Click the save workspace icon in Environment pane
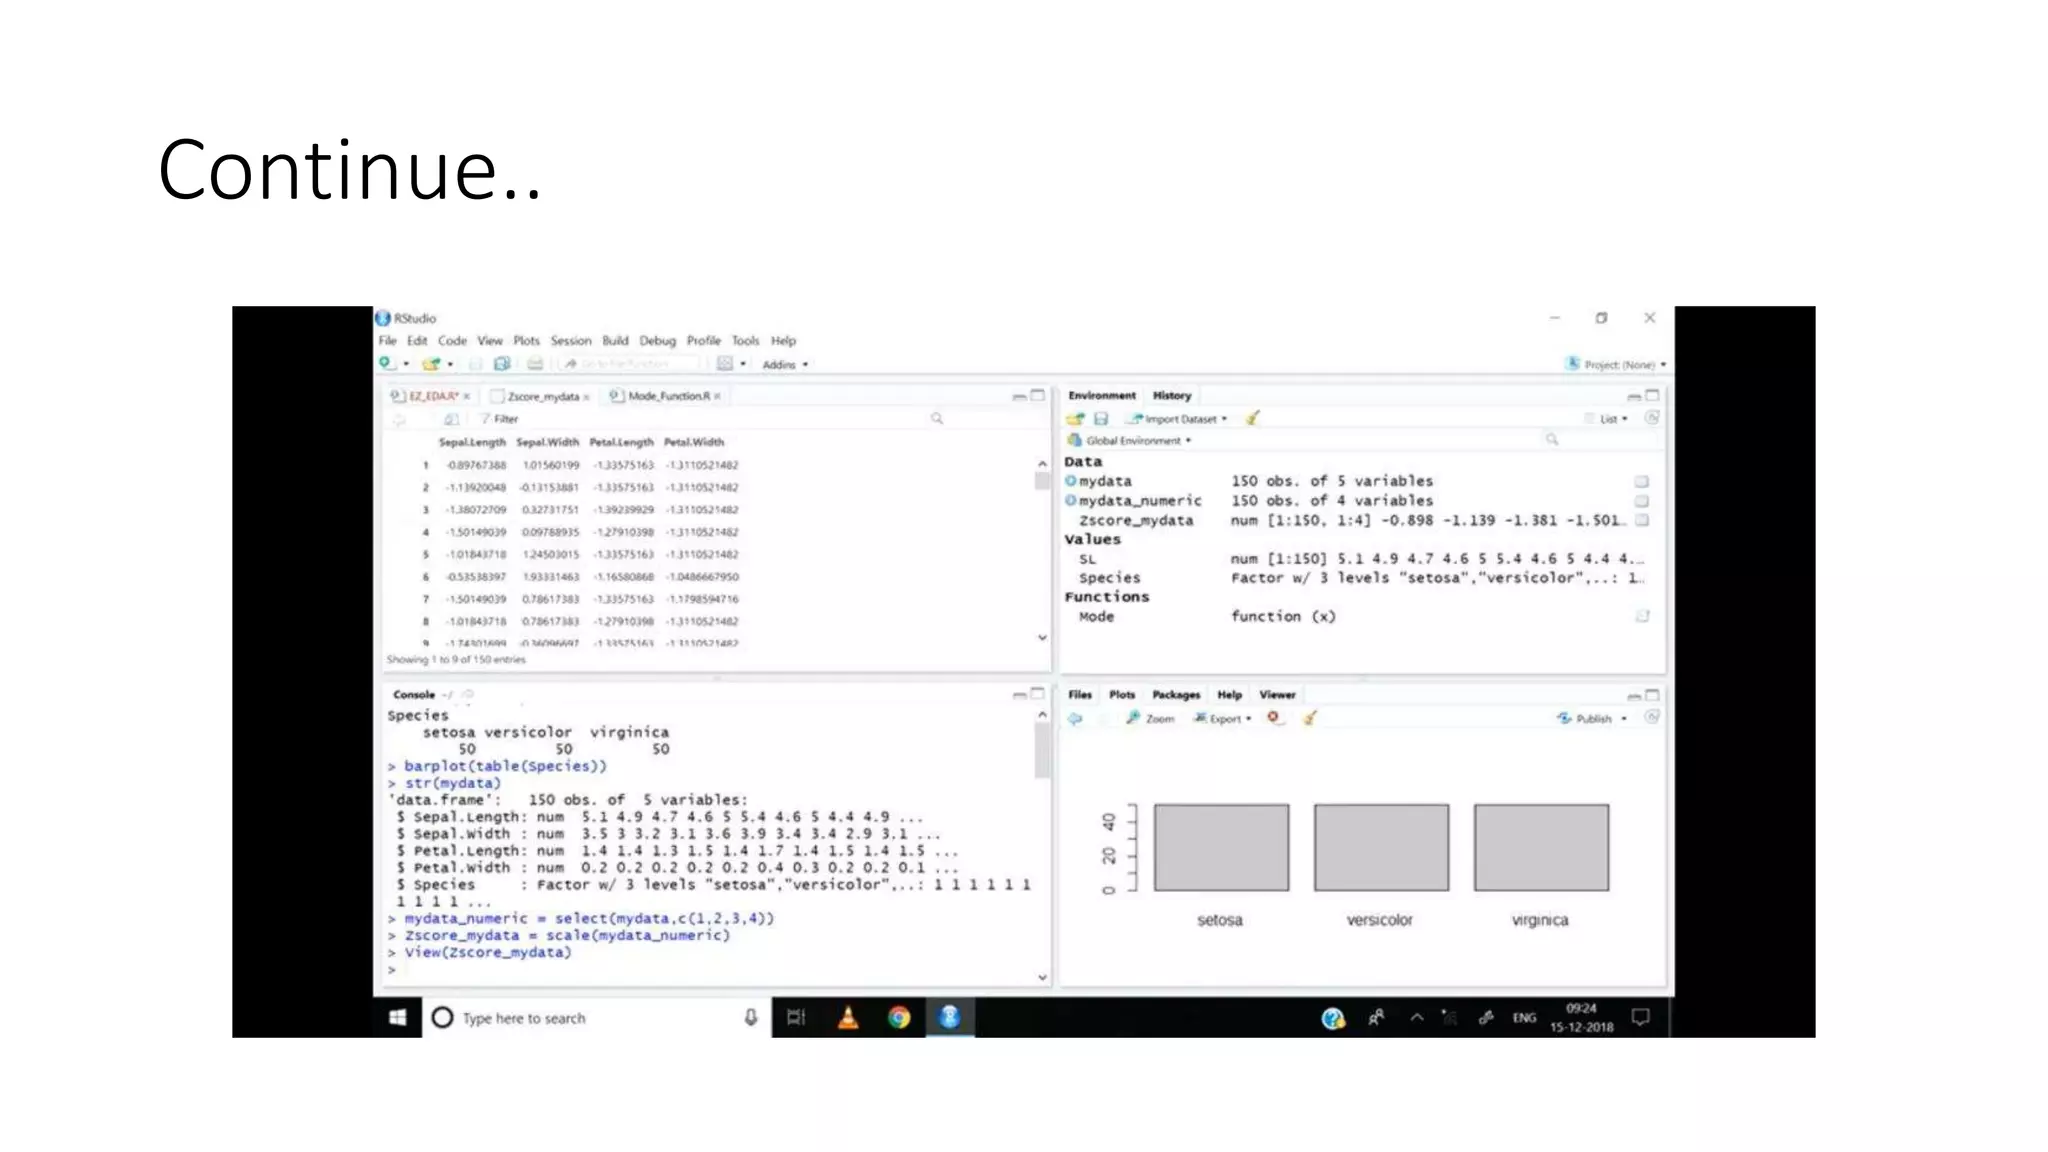 pos(1101,418)
